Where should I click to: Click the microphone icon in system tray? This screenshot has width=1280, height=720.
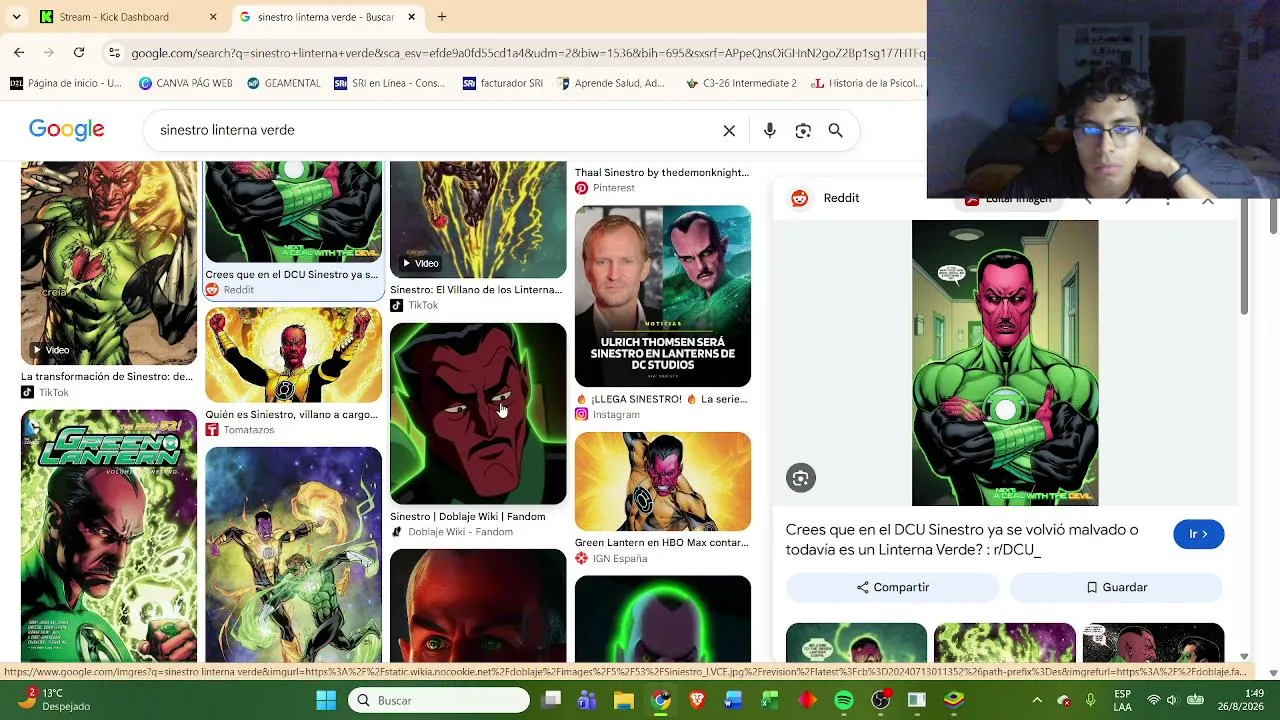pyautogui.click(x=1091, y=700)
